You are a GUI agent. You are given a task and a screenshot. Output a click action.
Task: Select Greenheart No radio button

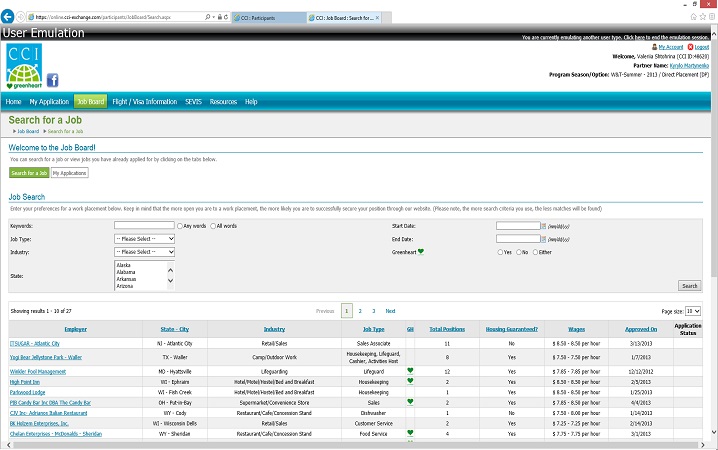[519, 252]
